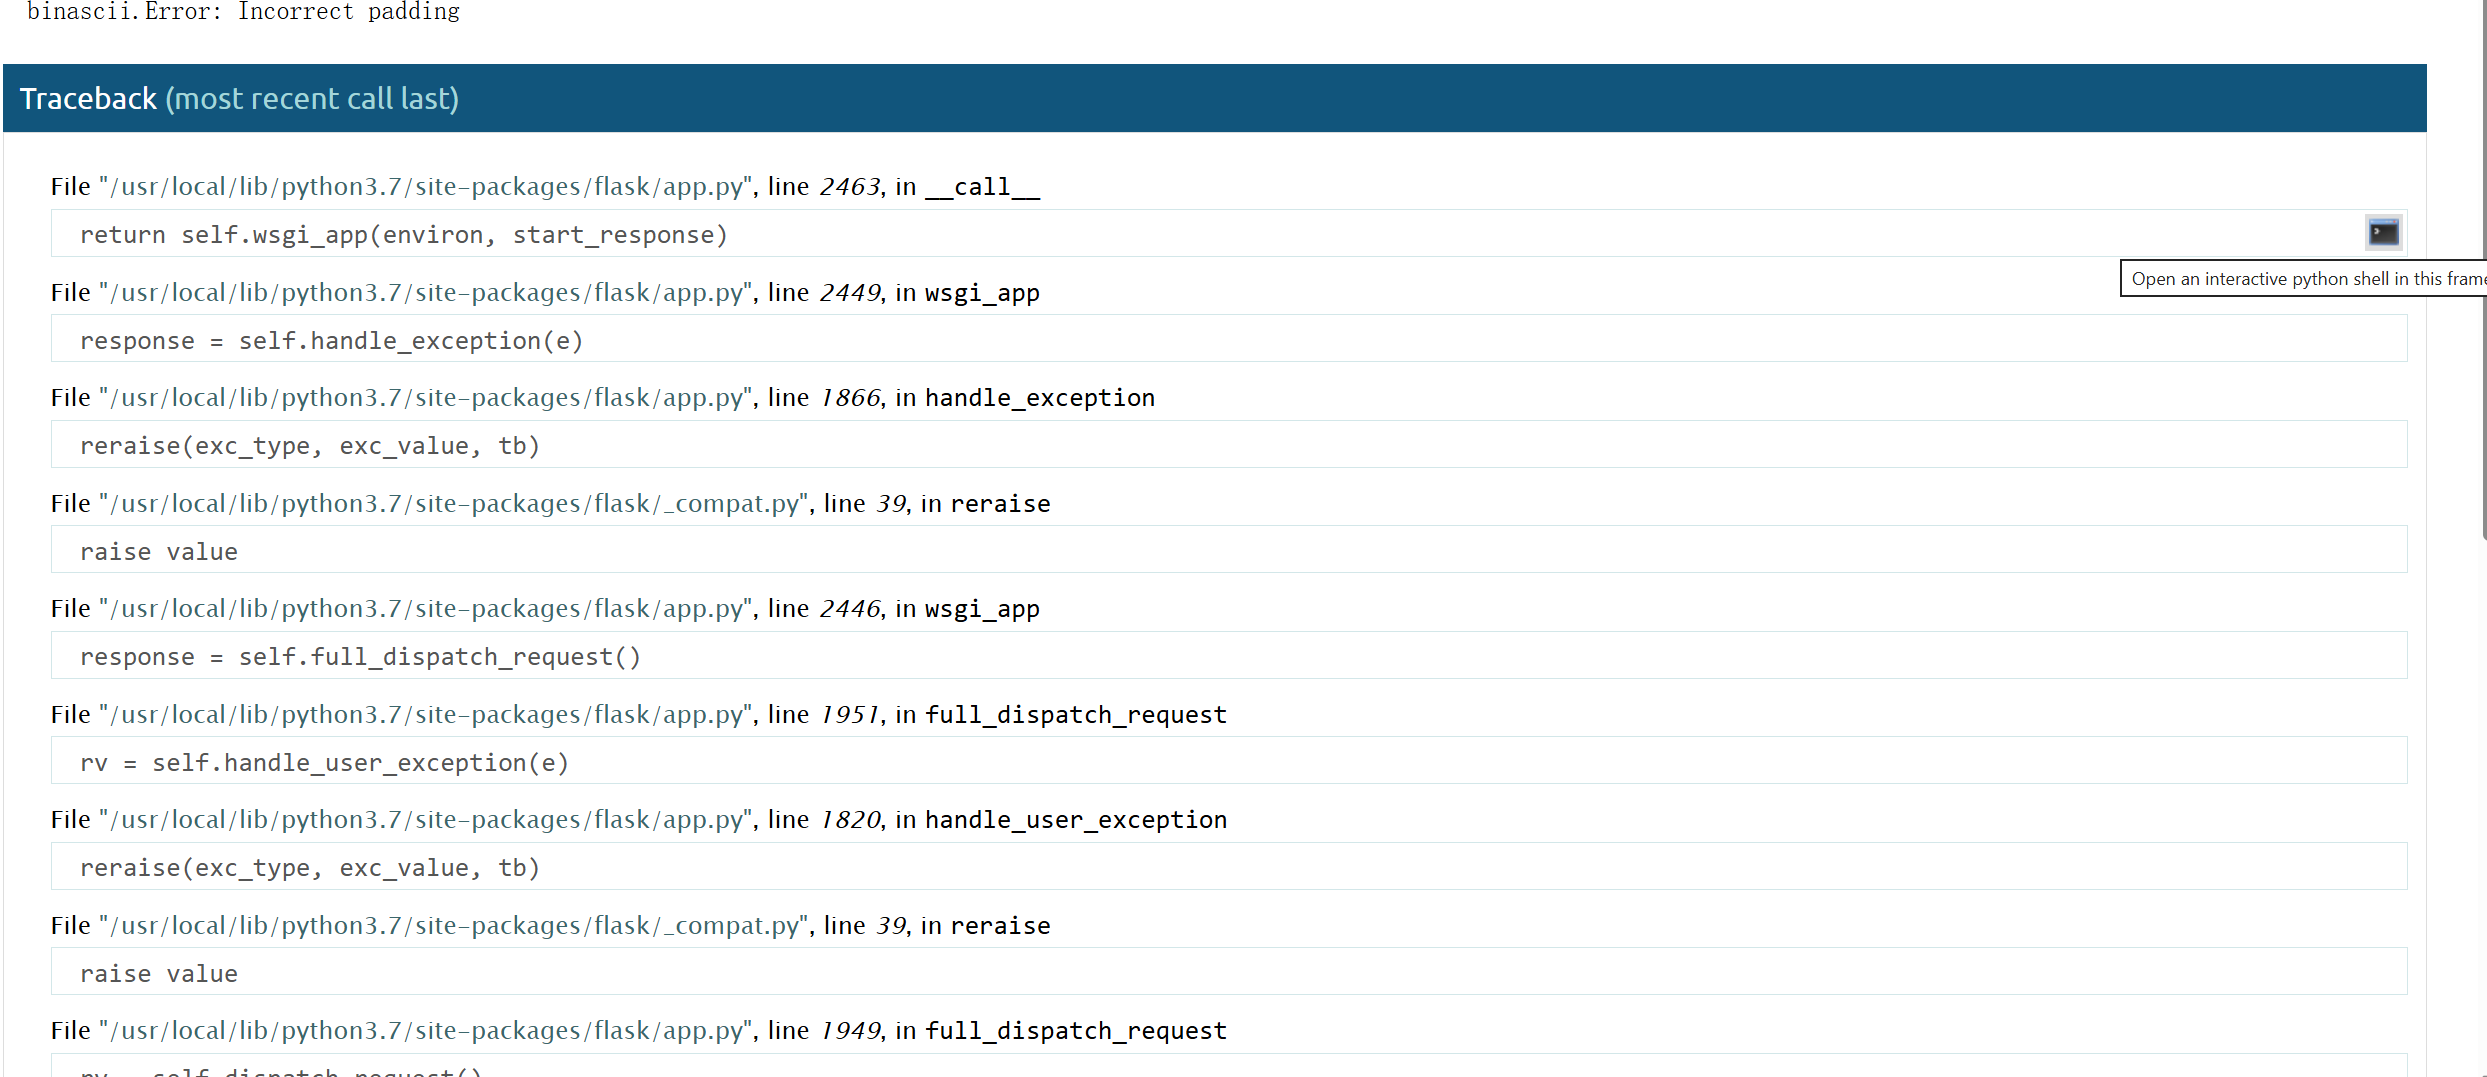The height and width of the screenshot is (1077, 2487).
Task: Select frame at line 1866 handle_exception
Action: click(x=603, y=398)
